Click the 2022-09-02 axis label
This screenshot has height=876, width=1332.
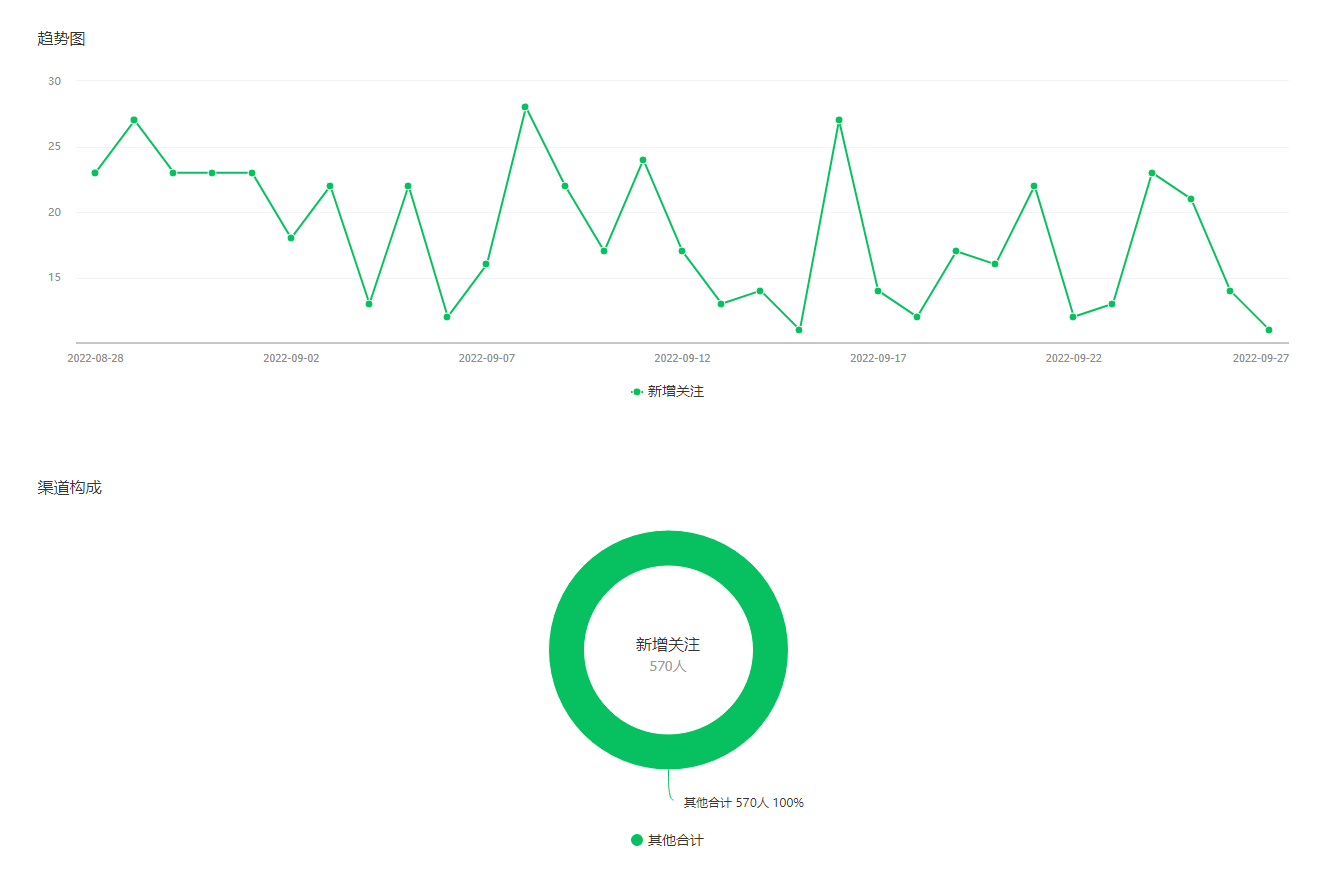291,358
